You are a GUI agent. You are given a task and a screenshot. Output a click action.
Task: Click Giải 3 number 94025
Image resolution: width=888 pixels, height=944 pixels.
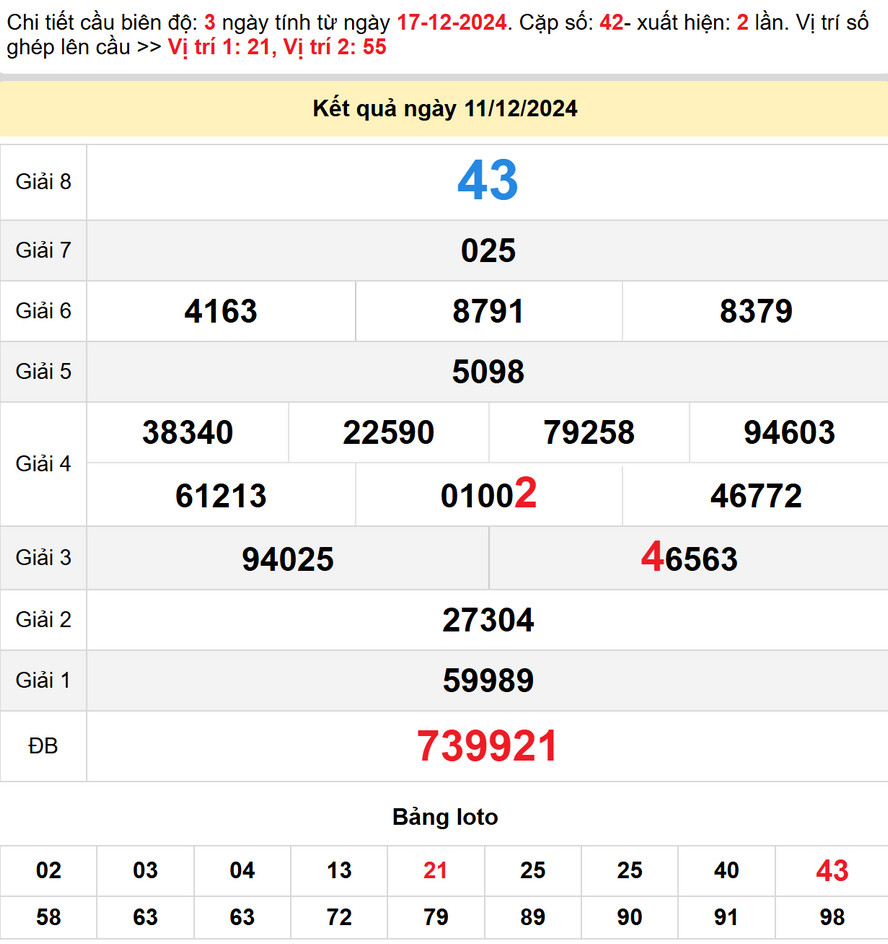(x=288, y=559)
